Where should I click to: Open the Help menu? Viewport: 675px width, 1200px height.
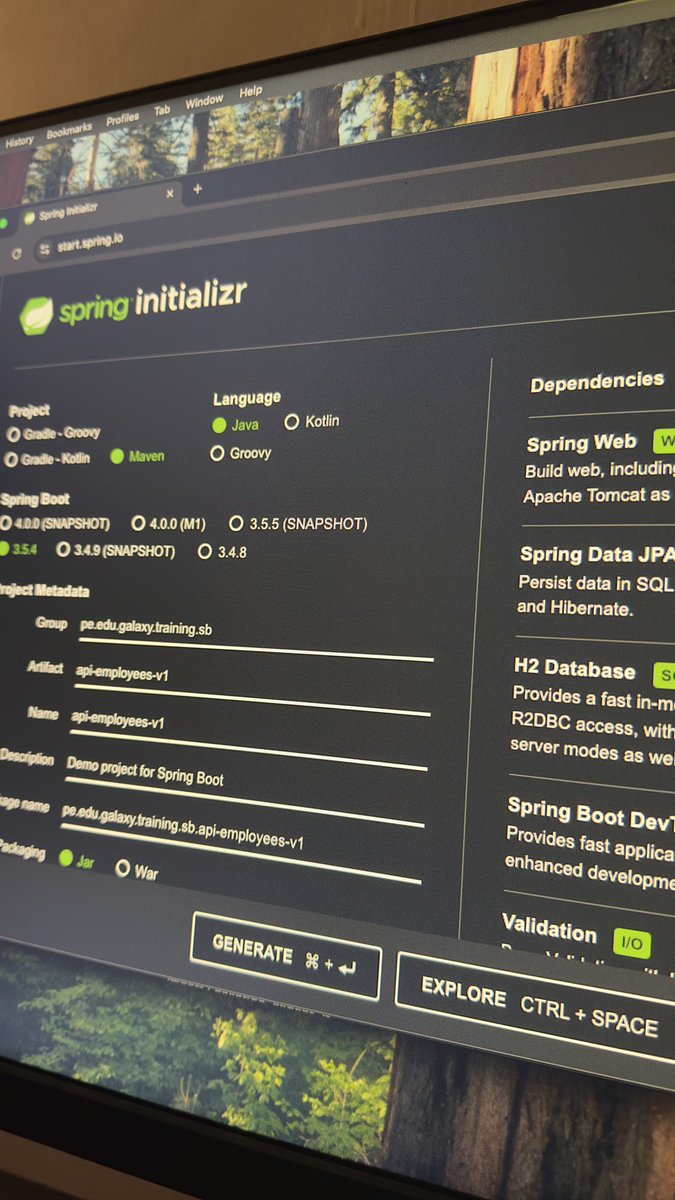point(250,92)
